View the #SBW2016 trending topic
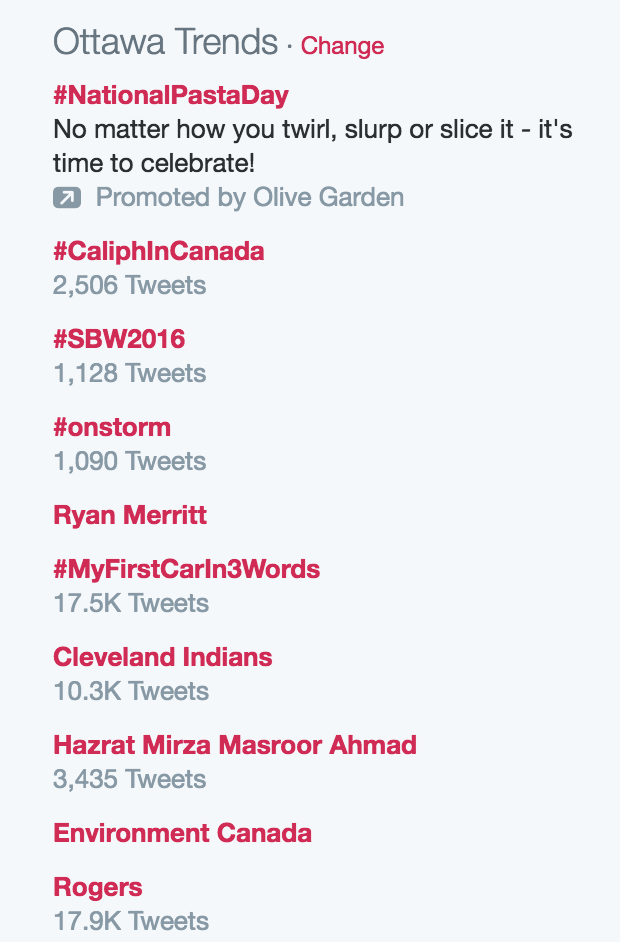This screenshot has height=942, width=620. pyautogui.click(x=119, y=339)
